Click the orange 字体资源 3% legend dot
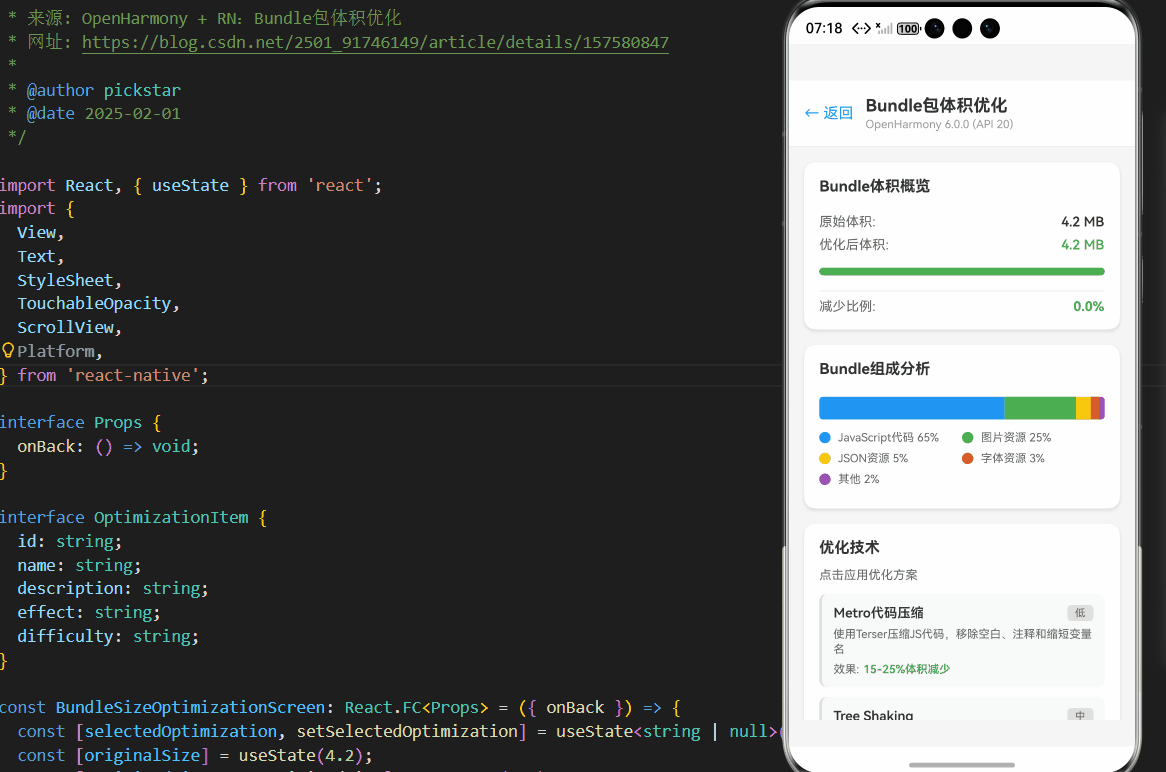The width and height of the screenshot is (1166, 772). tap(967, 458)
